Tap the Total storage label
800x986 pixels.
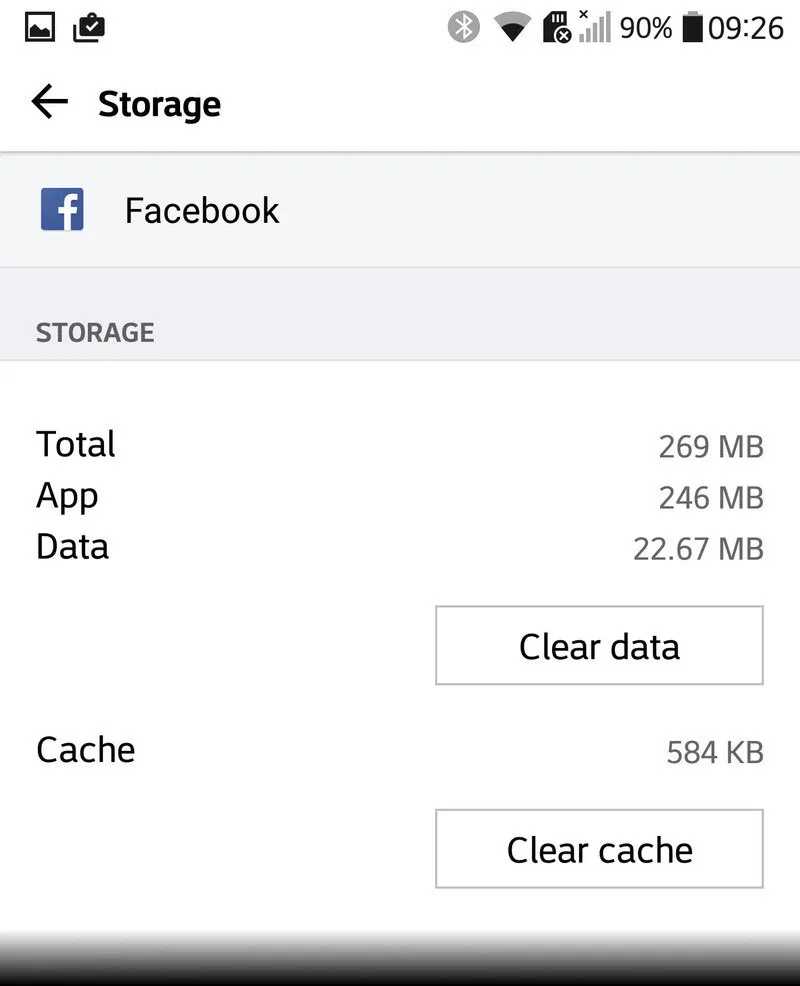pyautogui.click(x=76, y=444)
